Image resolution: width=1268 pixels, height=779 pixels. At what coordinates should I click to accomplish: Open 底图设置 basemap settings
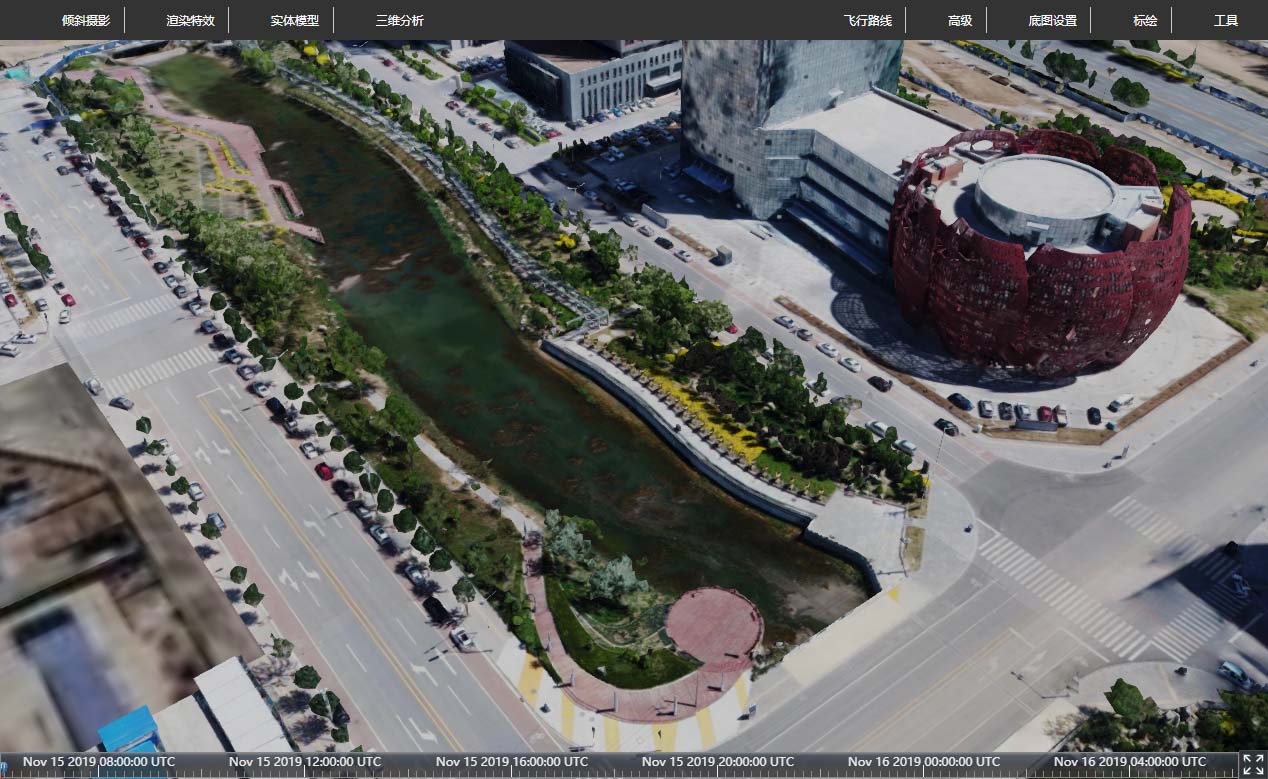(x=1052, y=20)
